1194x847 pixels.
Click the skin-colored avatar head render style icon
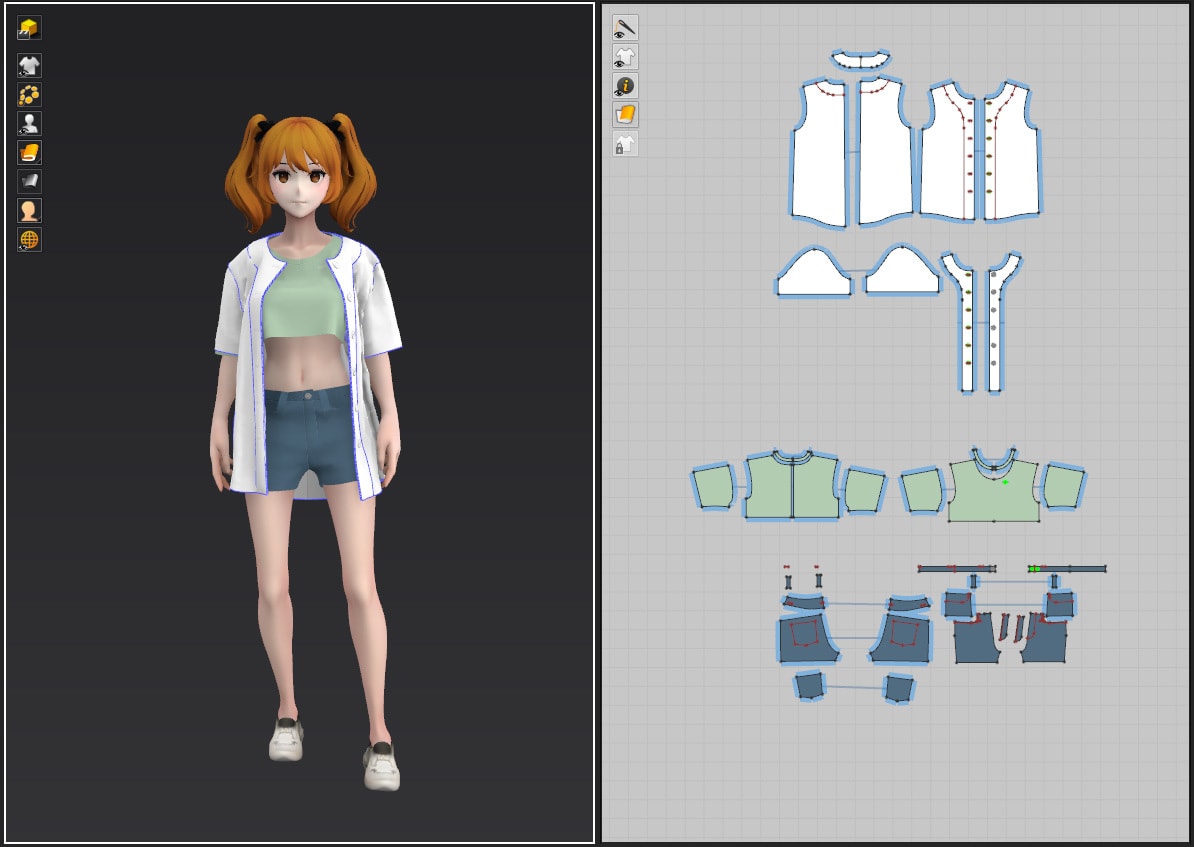coord(29,210)
